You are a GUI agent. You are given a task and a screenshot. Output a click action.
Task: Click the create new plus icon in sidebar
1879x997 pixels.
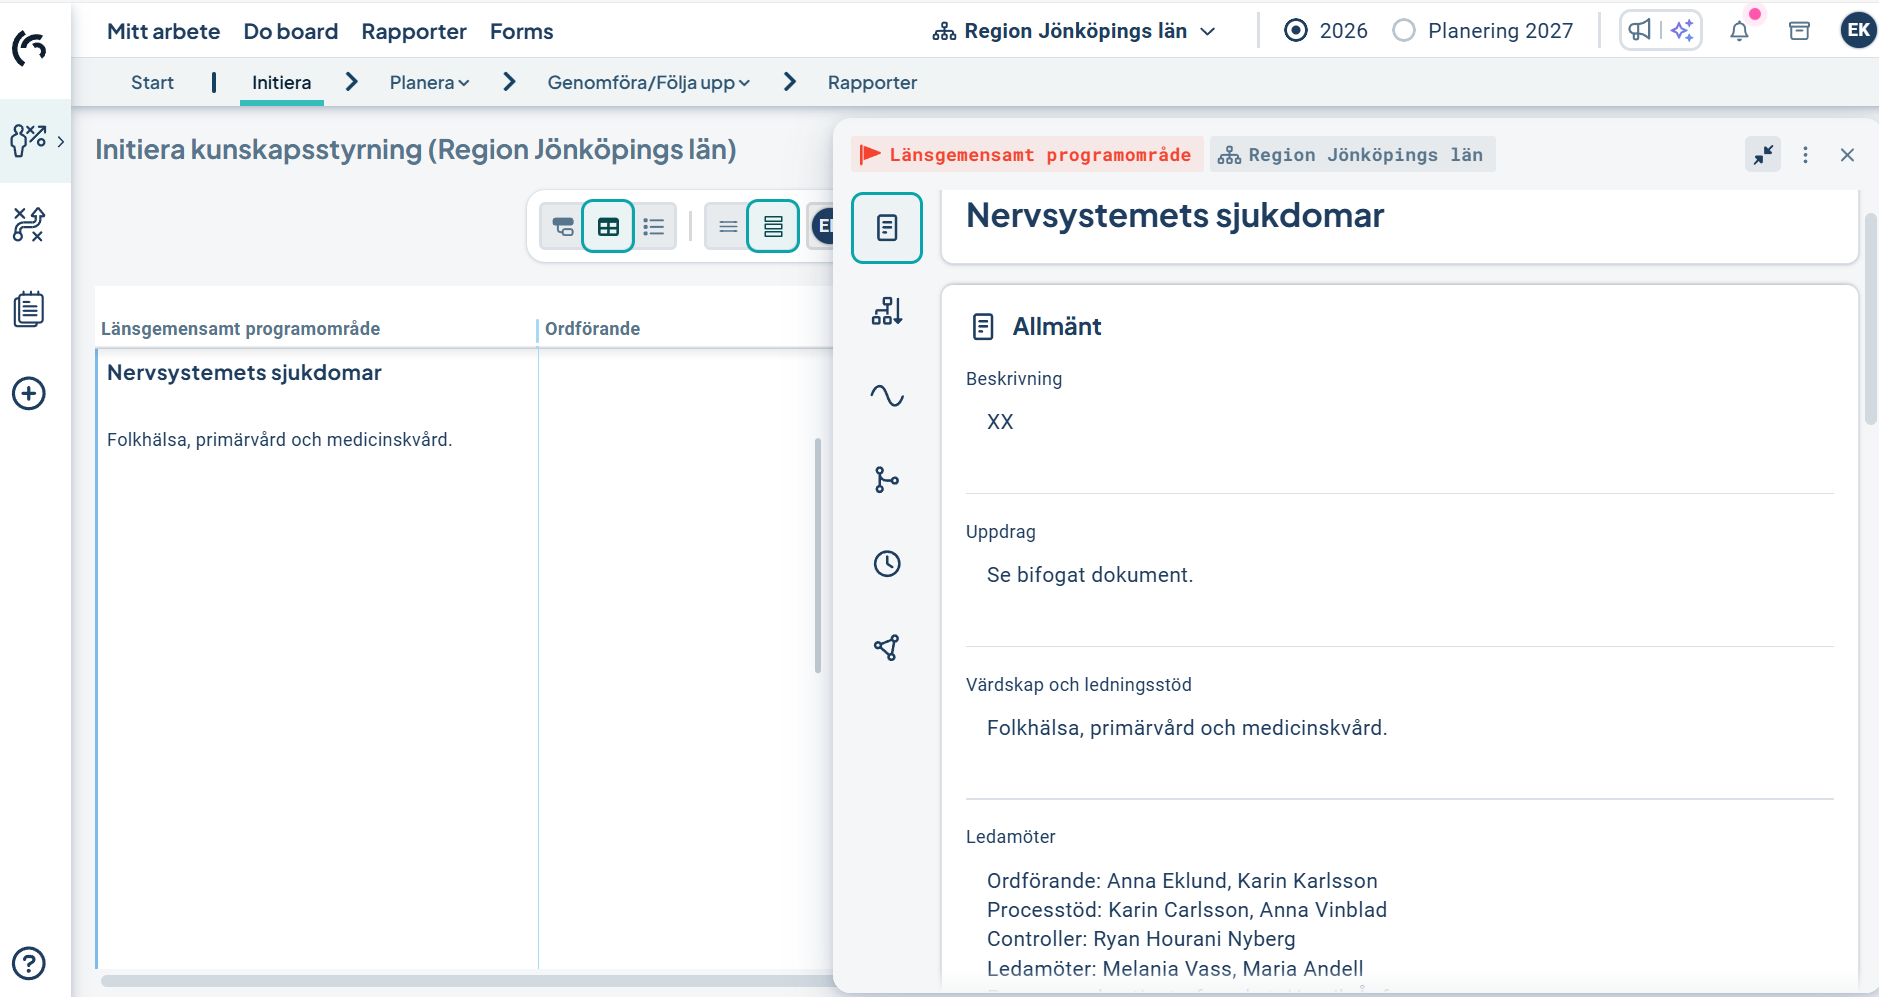click(x=29, y=393)
